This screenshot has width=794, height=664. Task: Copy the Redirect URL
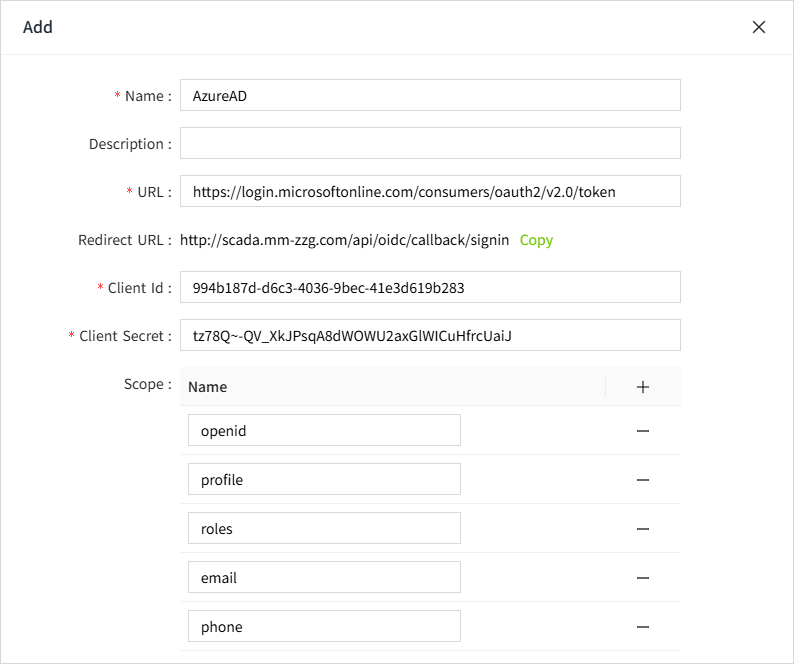536,240
